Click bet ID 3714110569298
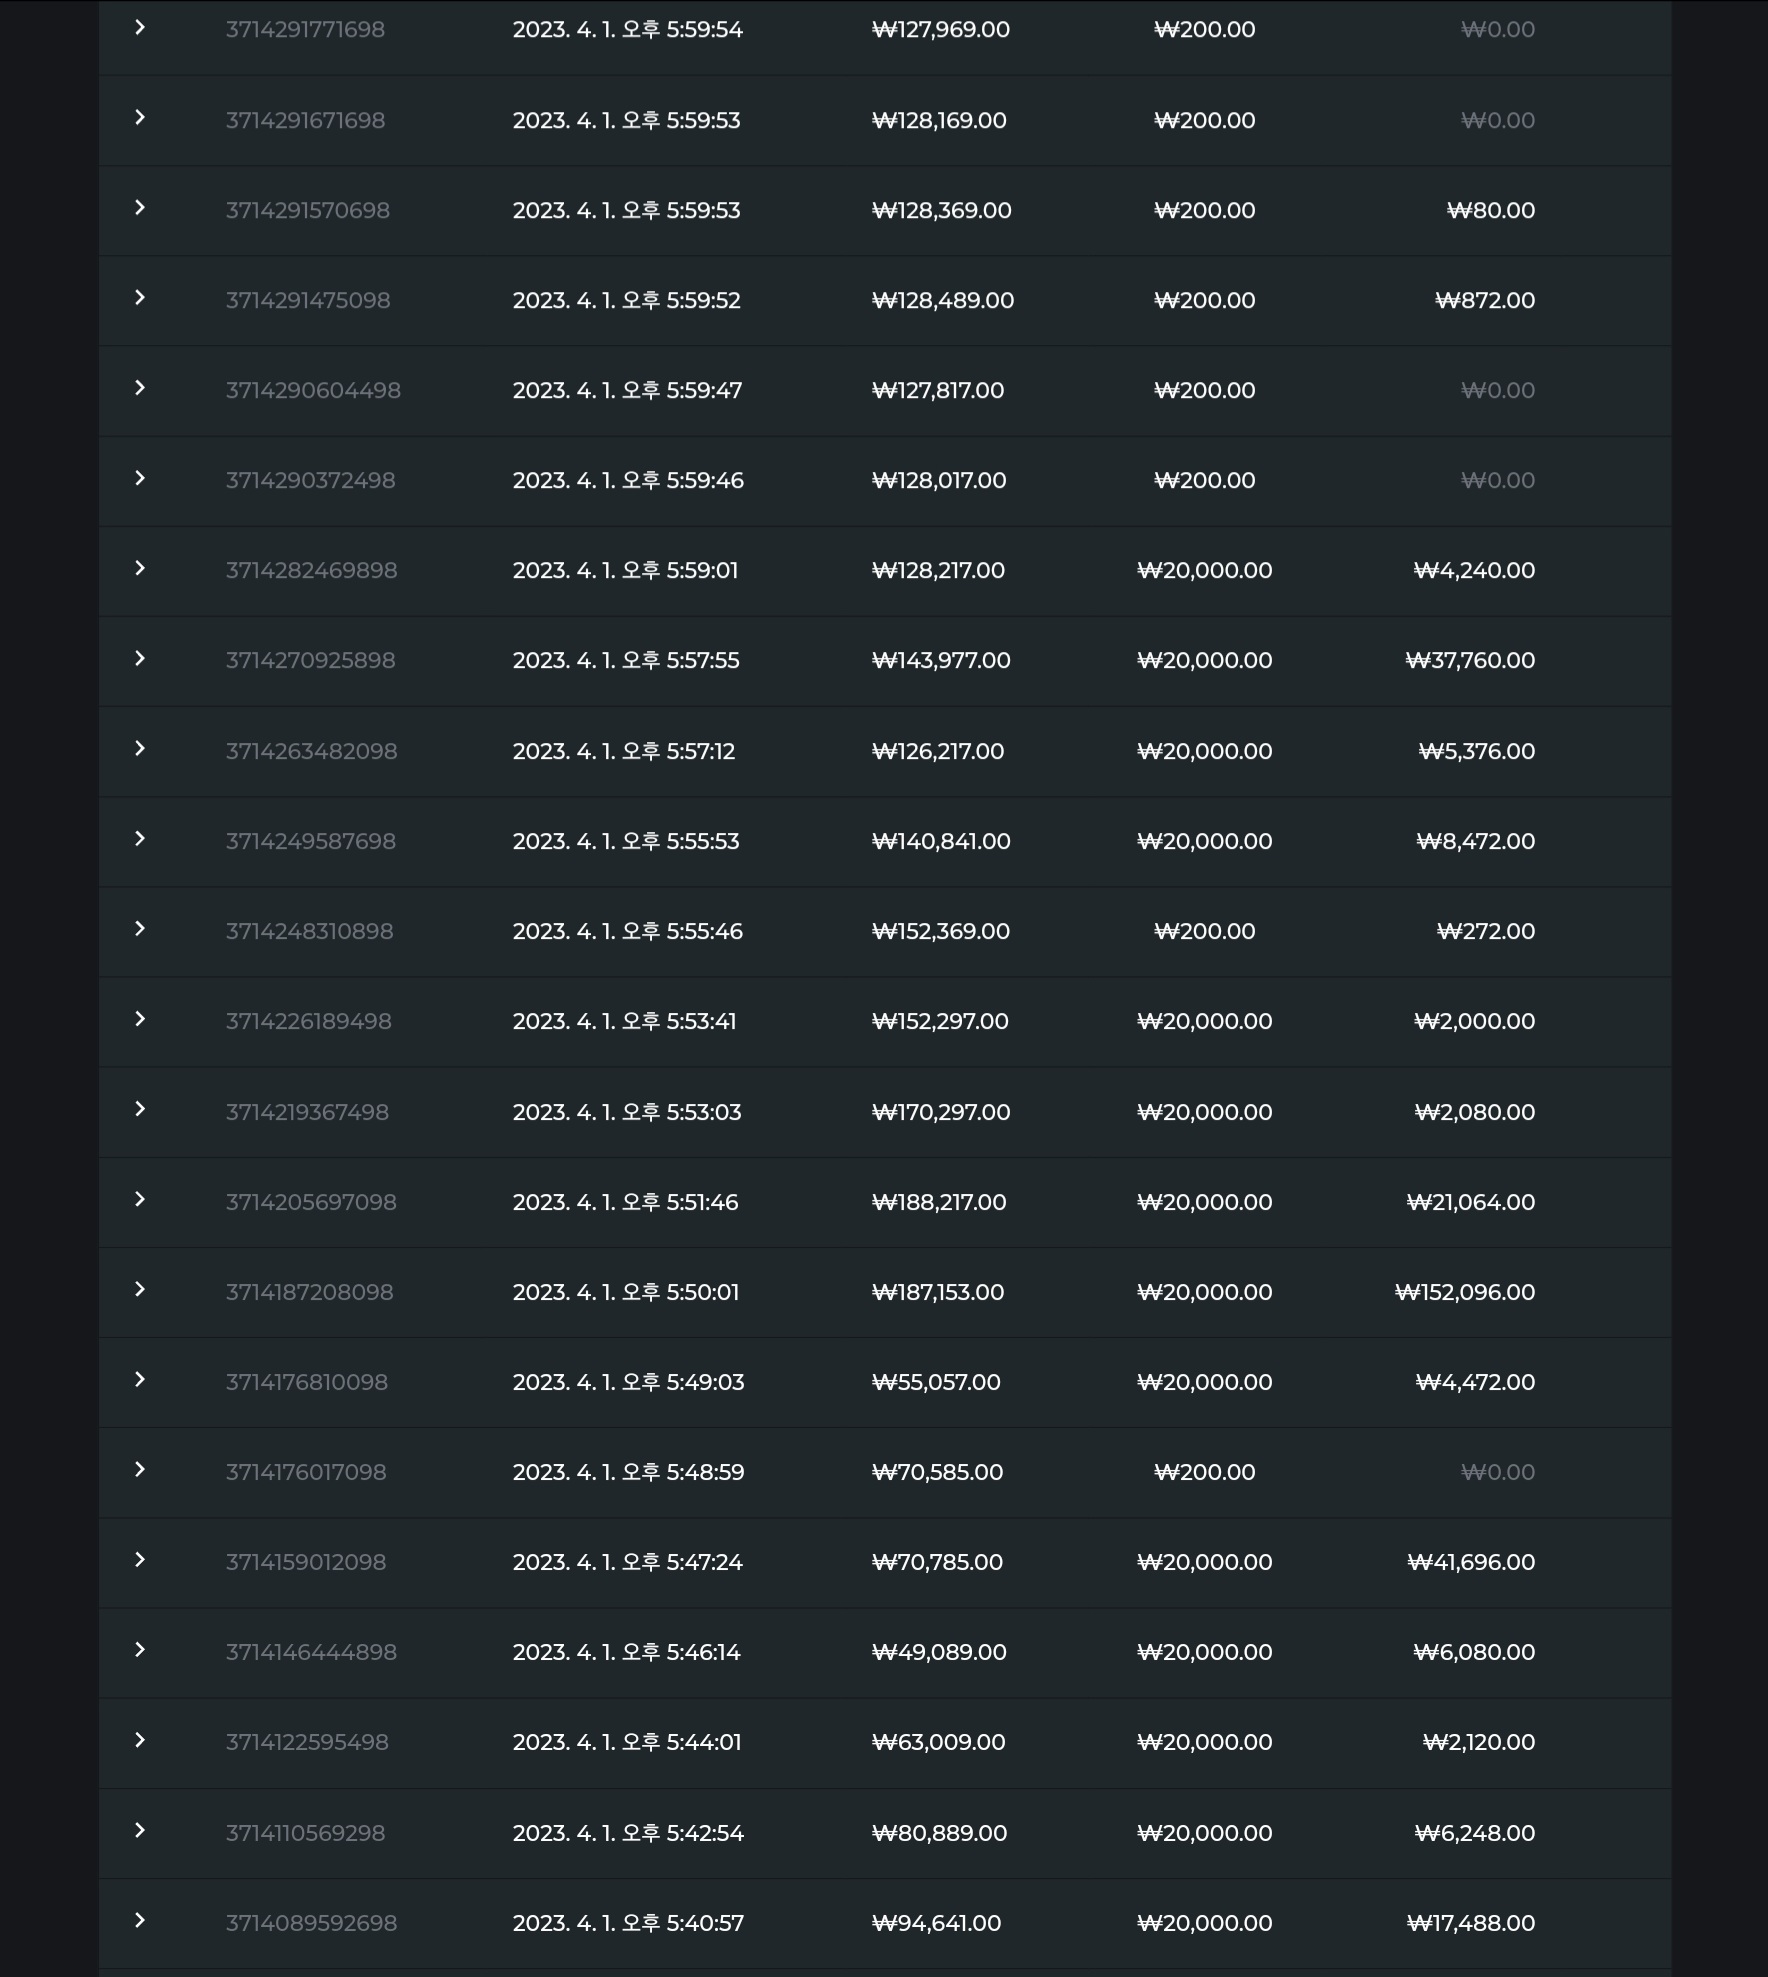Image resolution: width=1768 pixels, height=1977 pixels. (x=305, y=1833)
